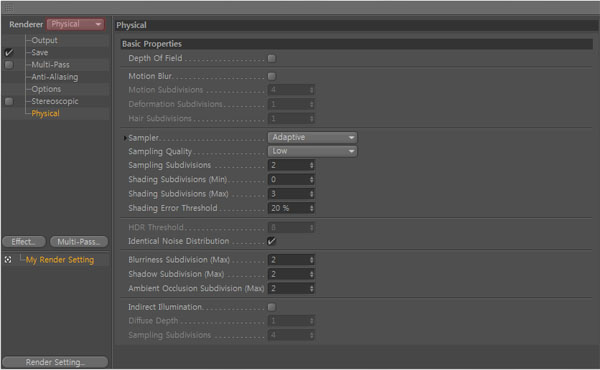Click Shadow Subdivision (Max) stepper arrows
This screenshot has height=370, width=600.
coord(311,274)
